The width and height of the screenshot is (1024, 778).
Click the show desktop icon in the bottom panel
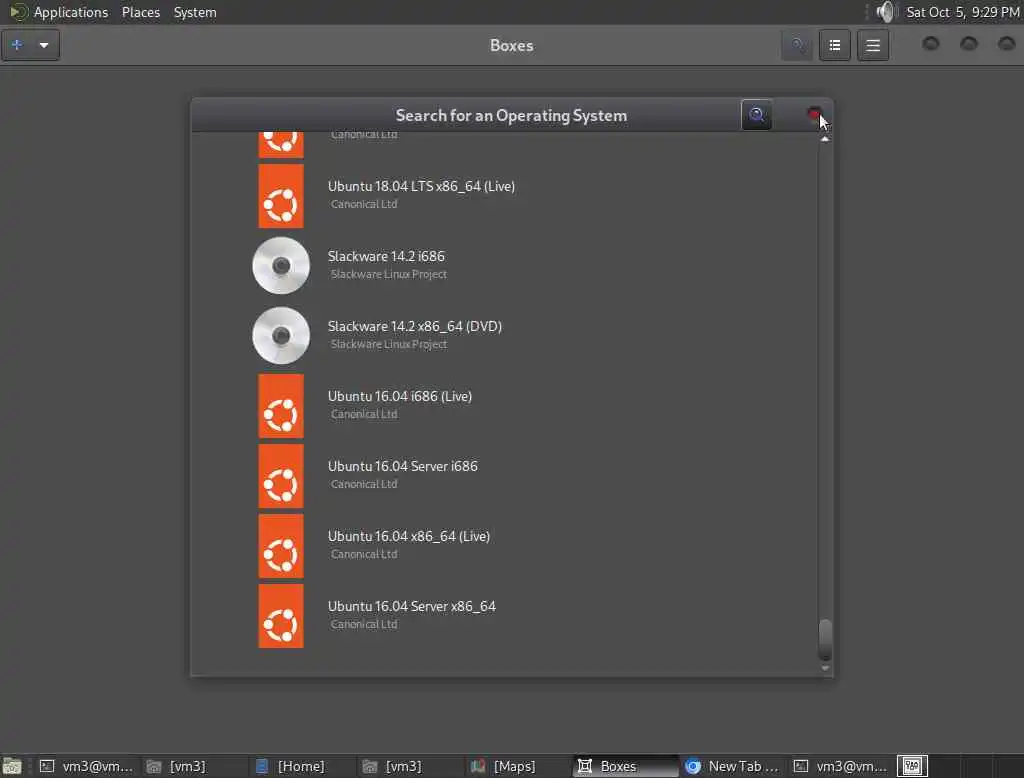12,766
